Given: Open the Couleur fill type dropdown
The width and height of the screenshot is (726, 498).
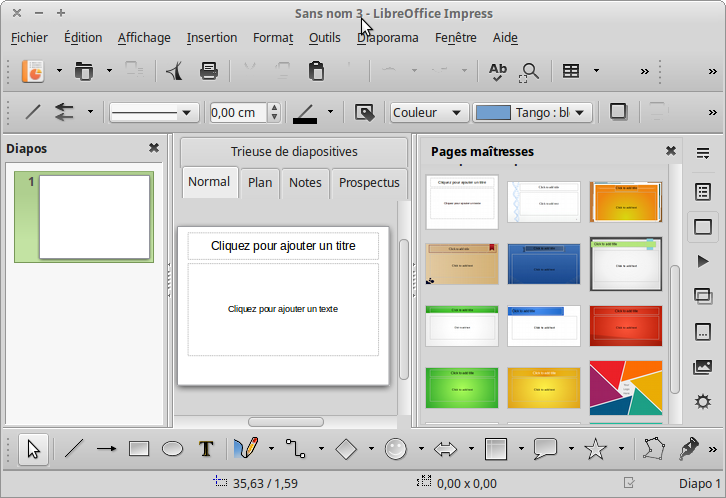Looking at the screenshot, I should click(x=430, y=113).
